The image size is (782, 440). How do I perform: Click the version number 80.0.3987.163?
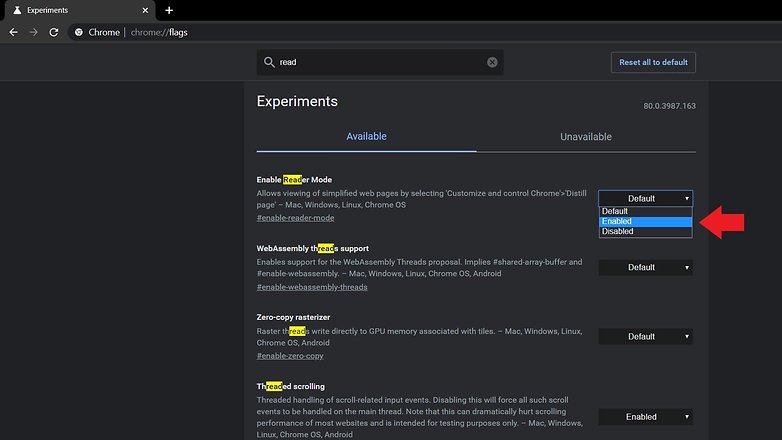tap(669, 106)
